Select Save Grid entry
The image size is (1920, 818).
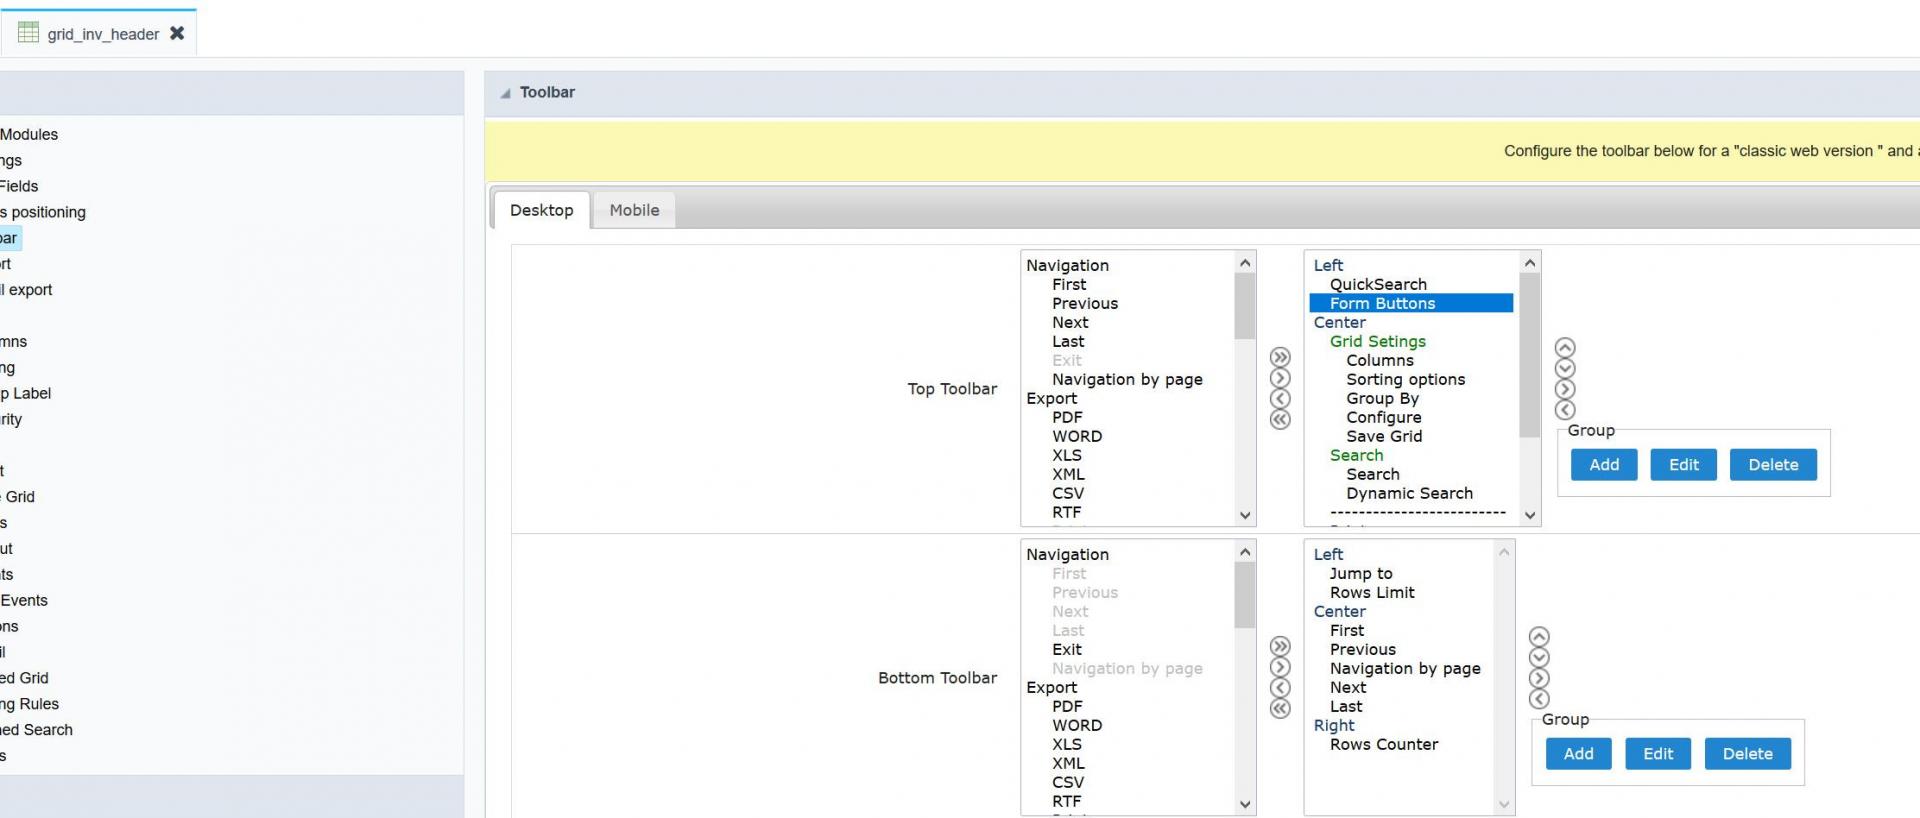click(1384, 436)
